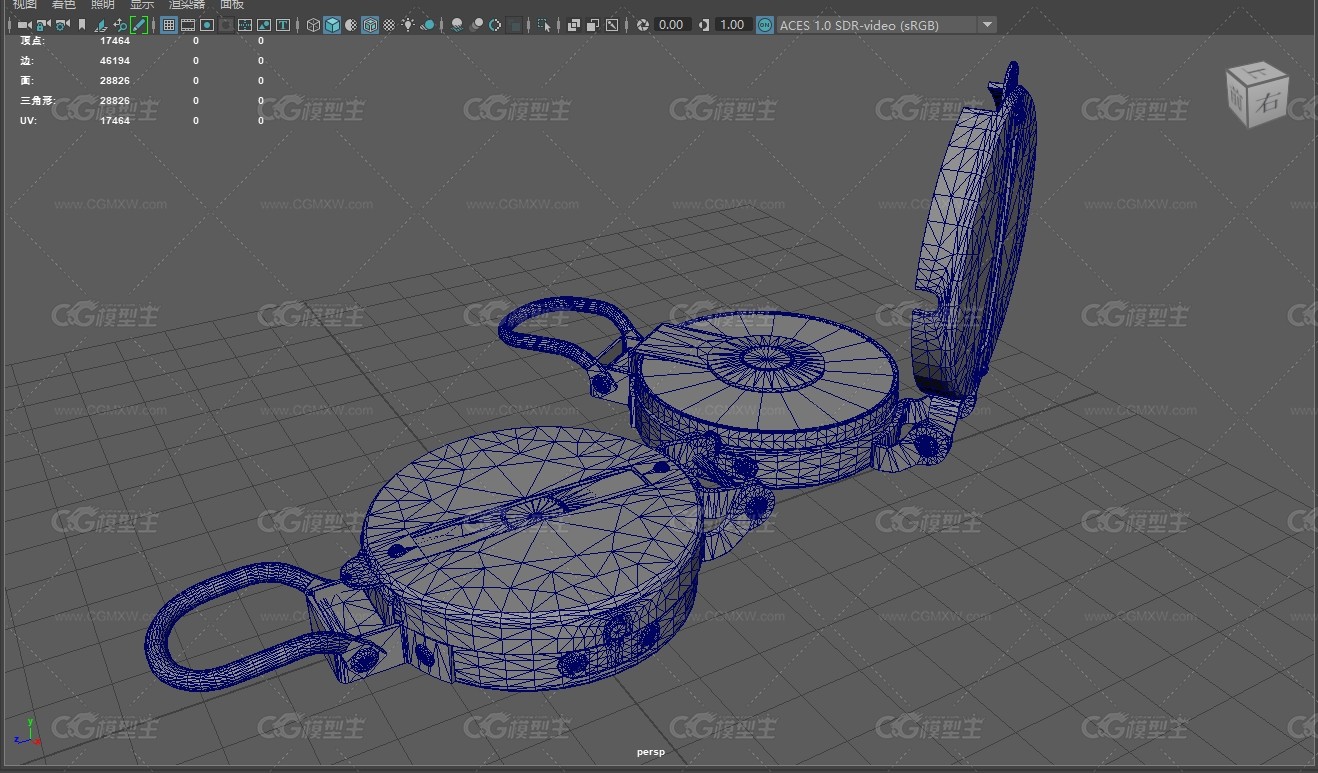Toggle the Gate Mask button
This screenshot has width=1318, height=773.
coord(227,25)
